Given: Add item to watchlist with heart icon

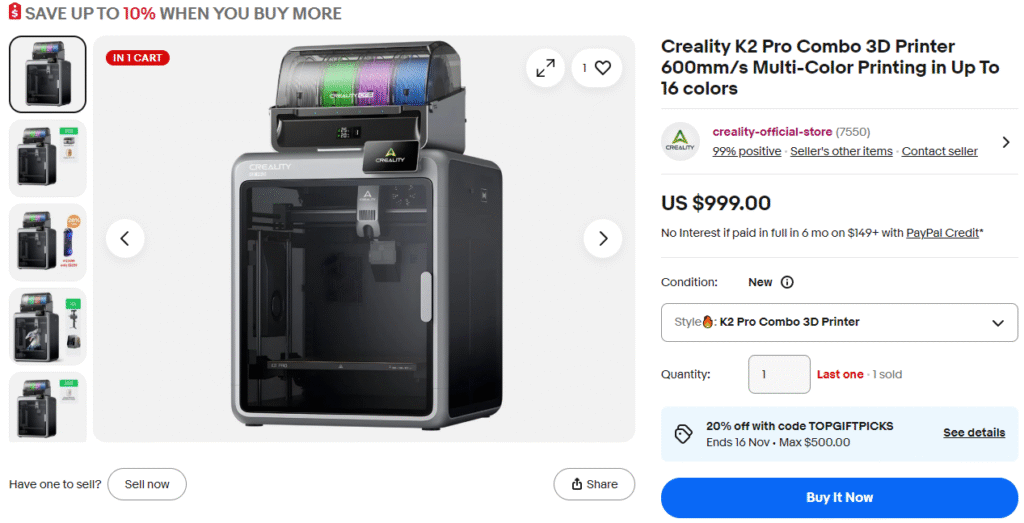Looking at the screenshot, I should pyautogui.click(x=602, y=68).
